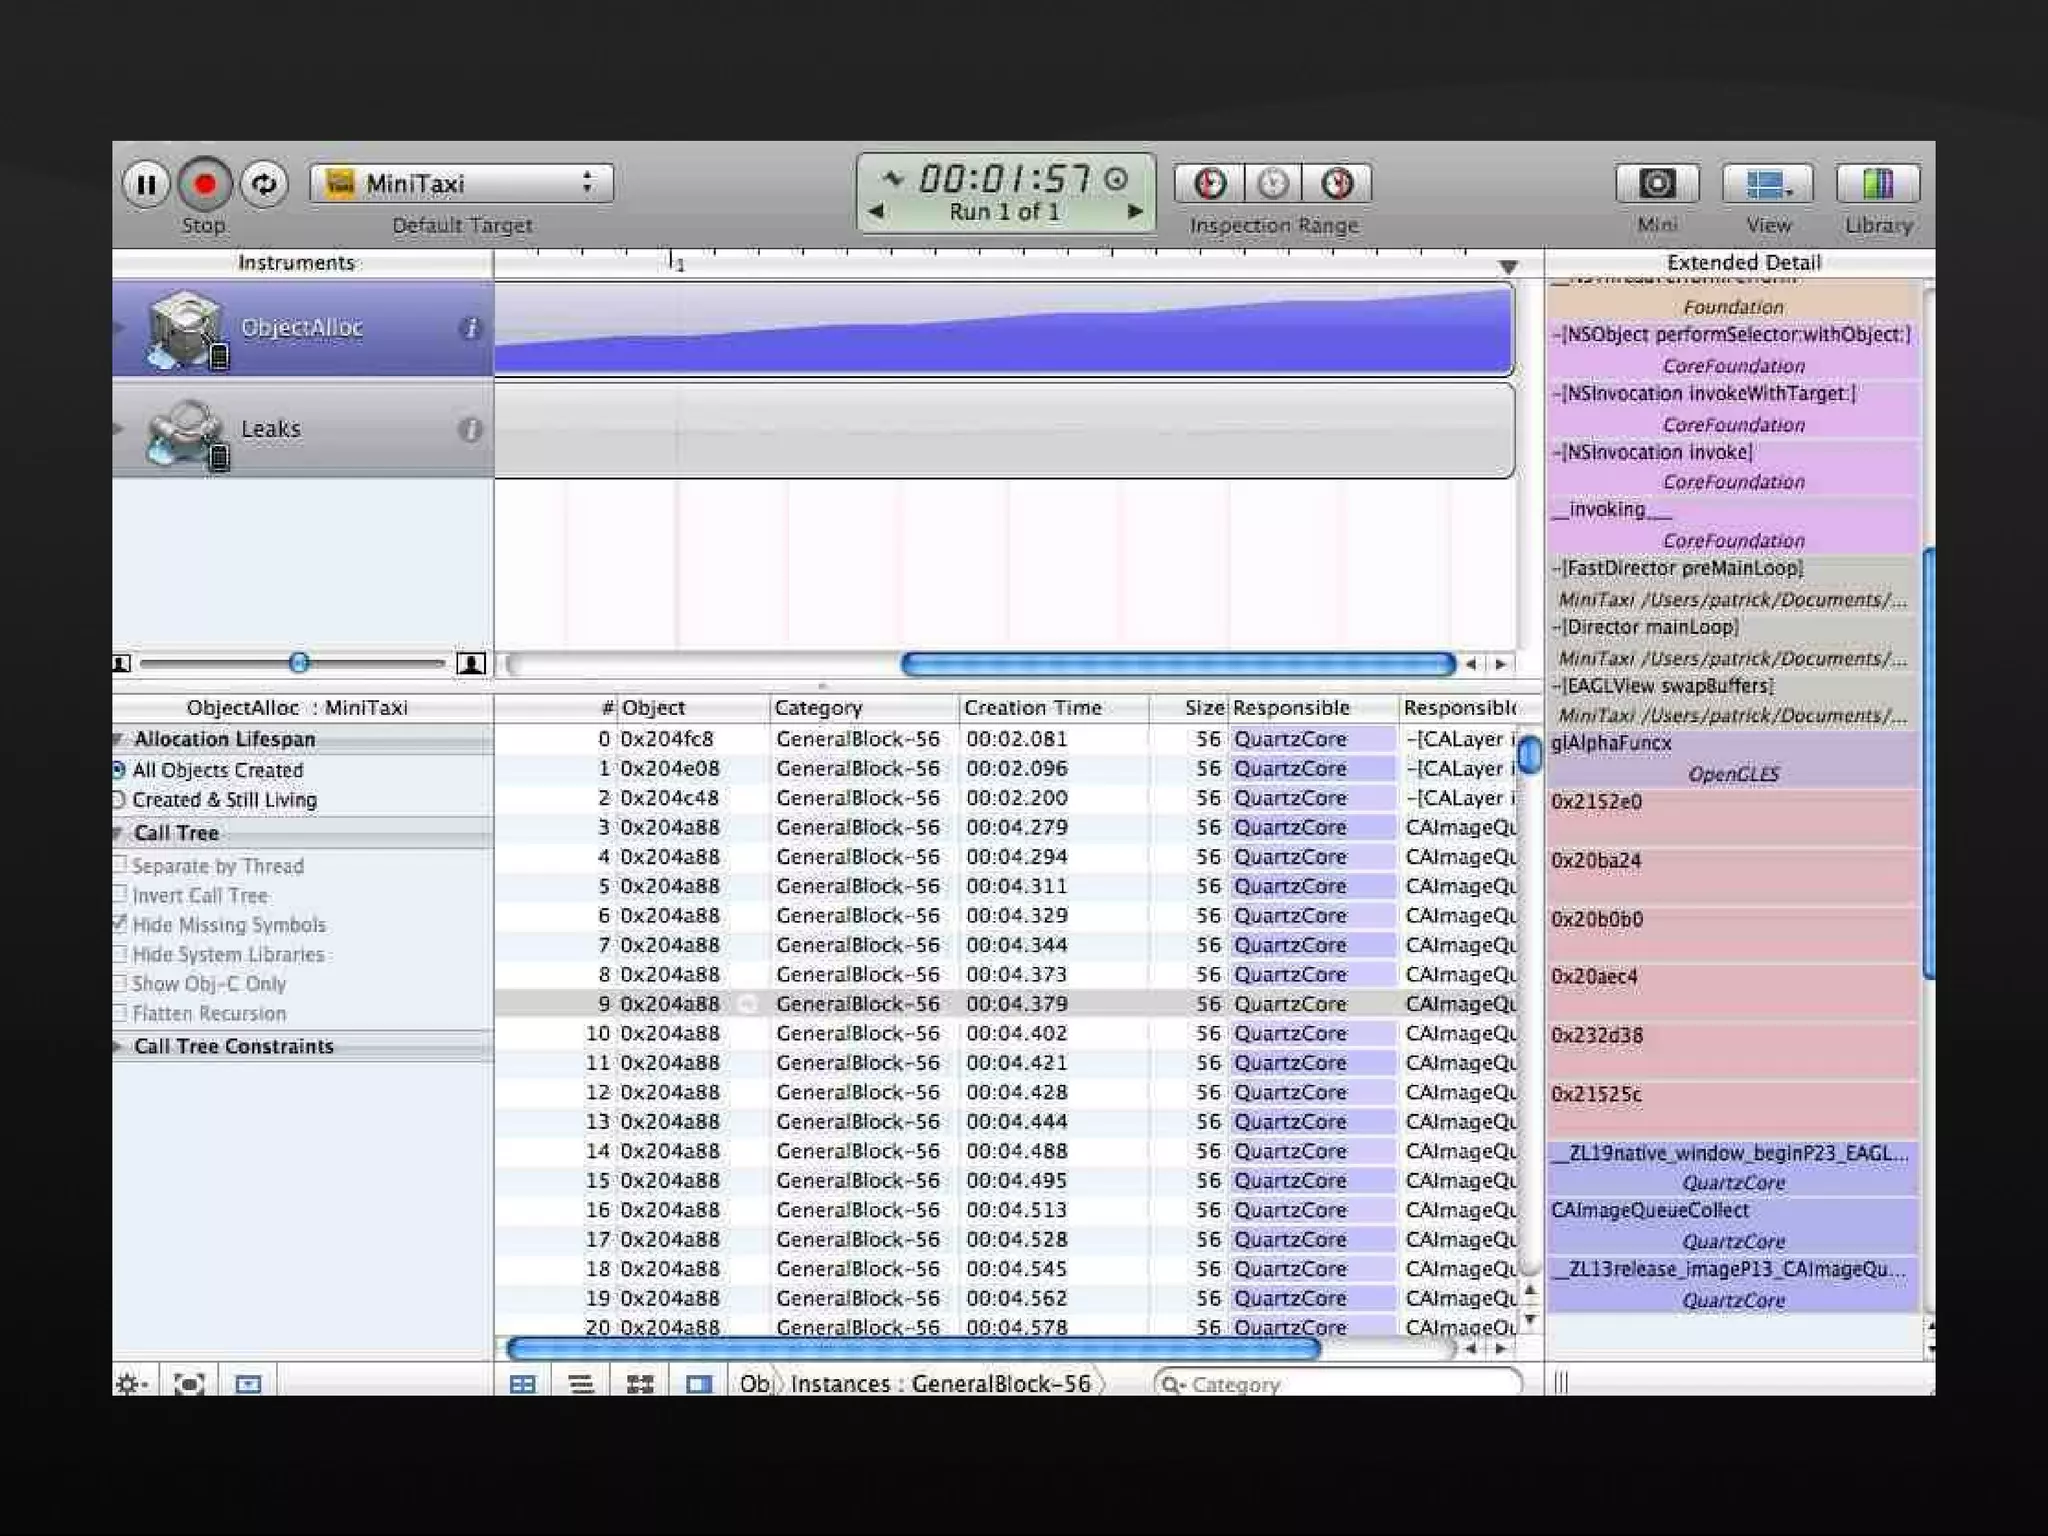Open the Mini mode camera icon
The height and width of the screenshot is (1536, 2048).
click(x=1657, y=184)
